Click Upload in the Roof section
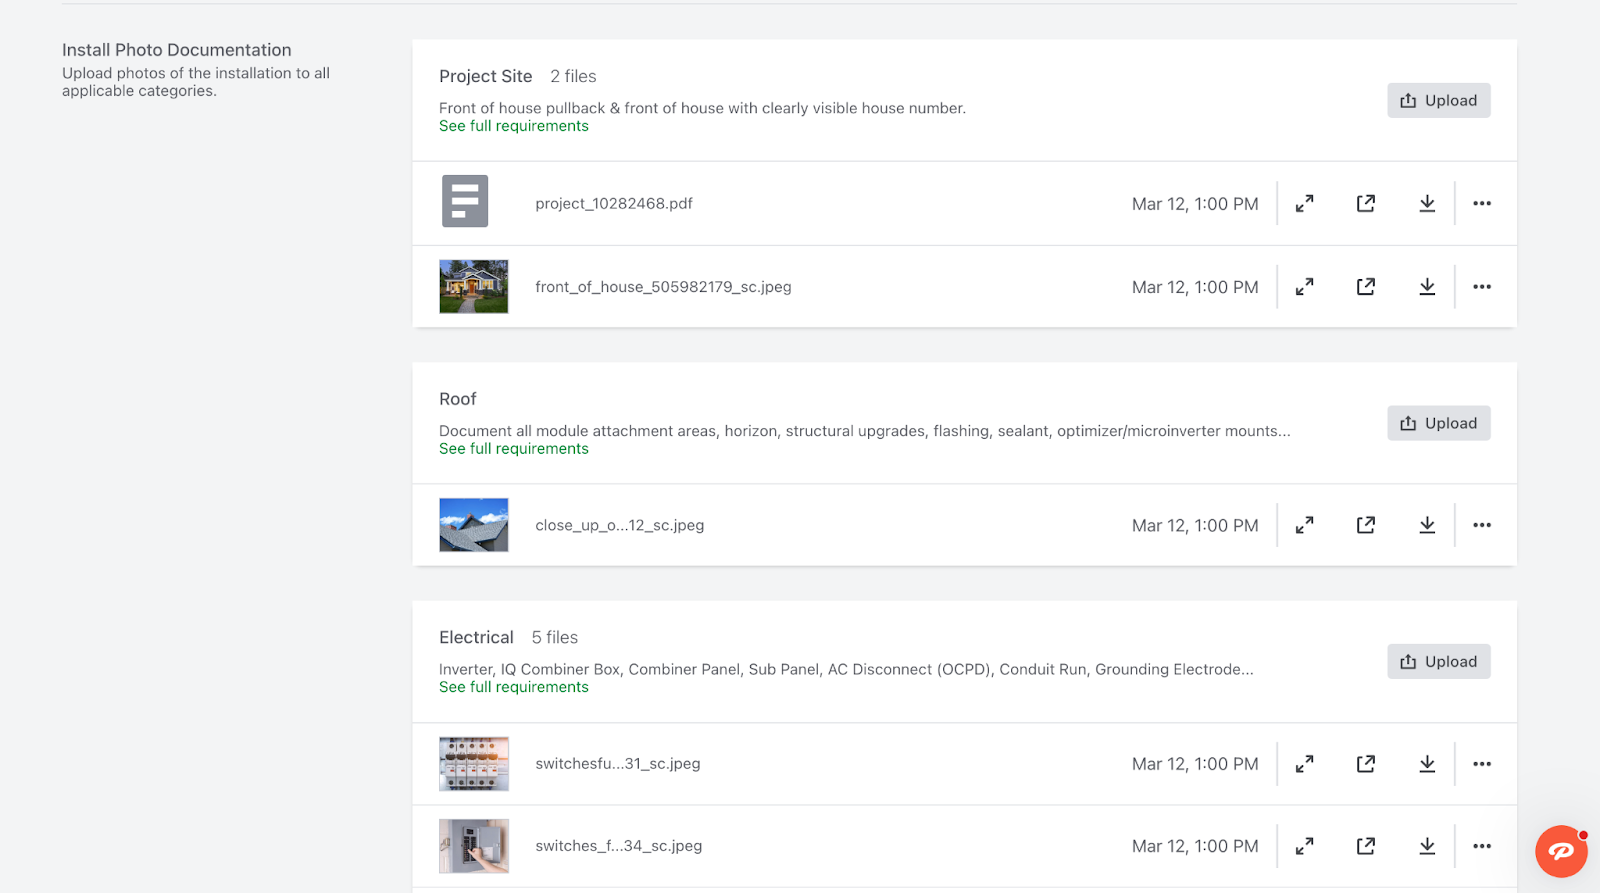 1438,423
